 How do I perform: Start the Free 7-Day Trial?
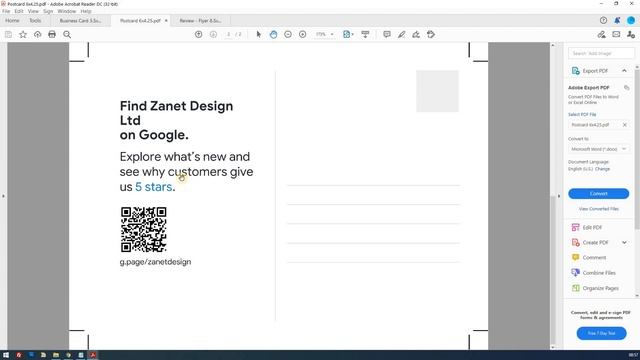coord(601,333)
